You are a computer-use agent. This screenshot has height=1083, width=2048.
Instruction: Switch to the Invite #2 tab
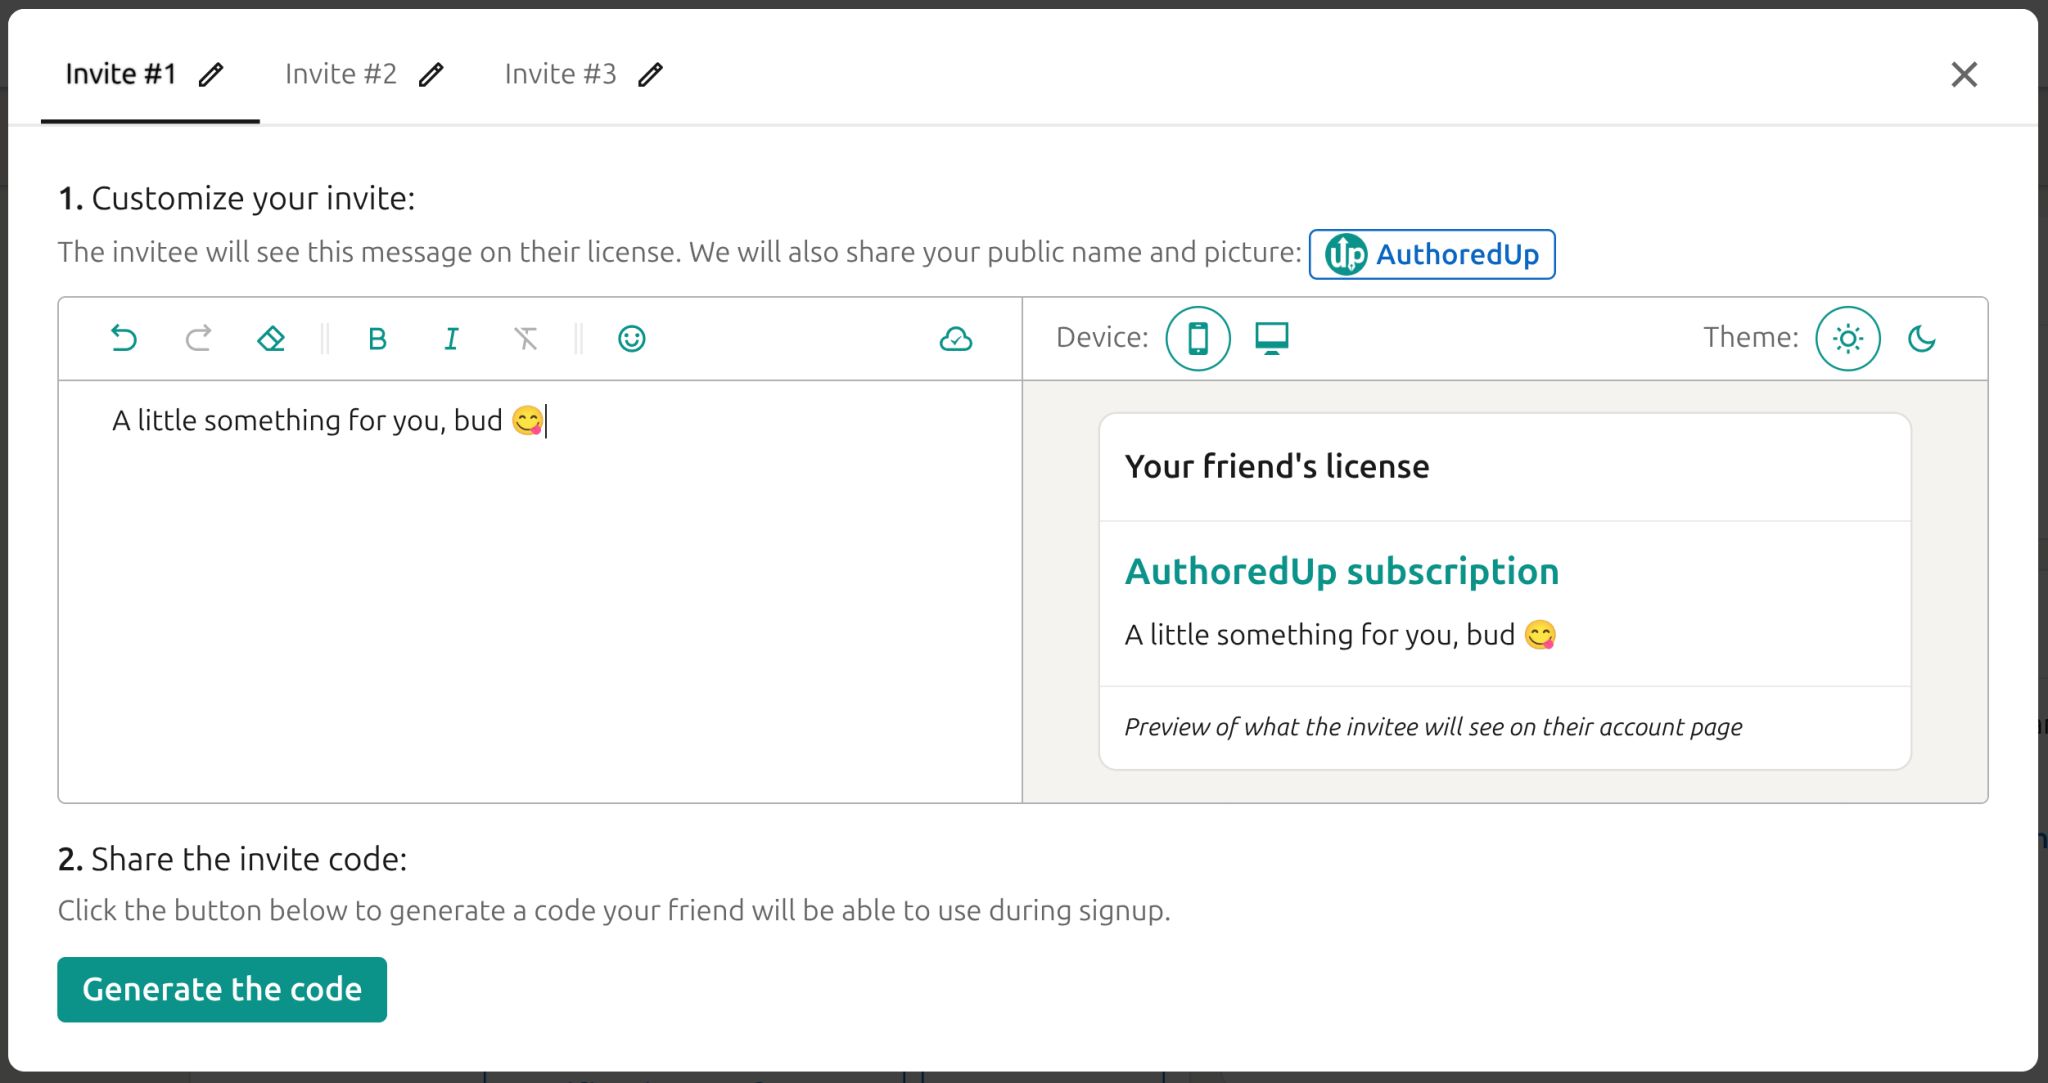tap(341, 74)
